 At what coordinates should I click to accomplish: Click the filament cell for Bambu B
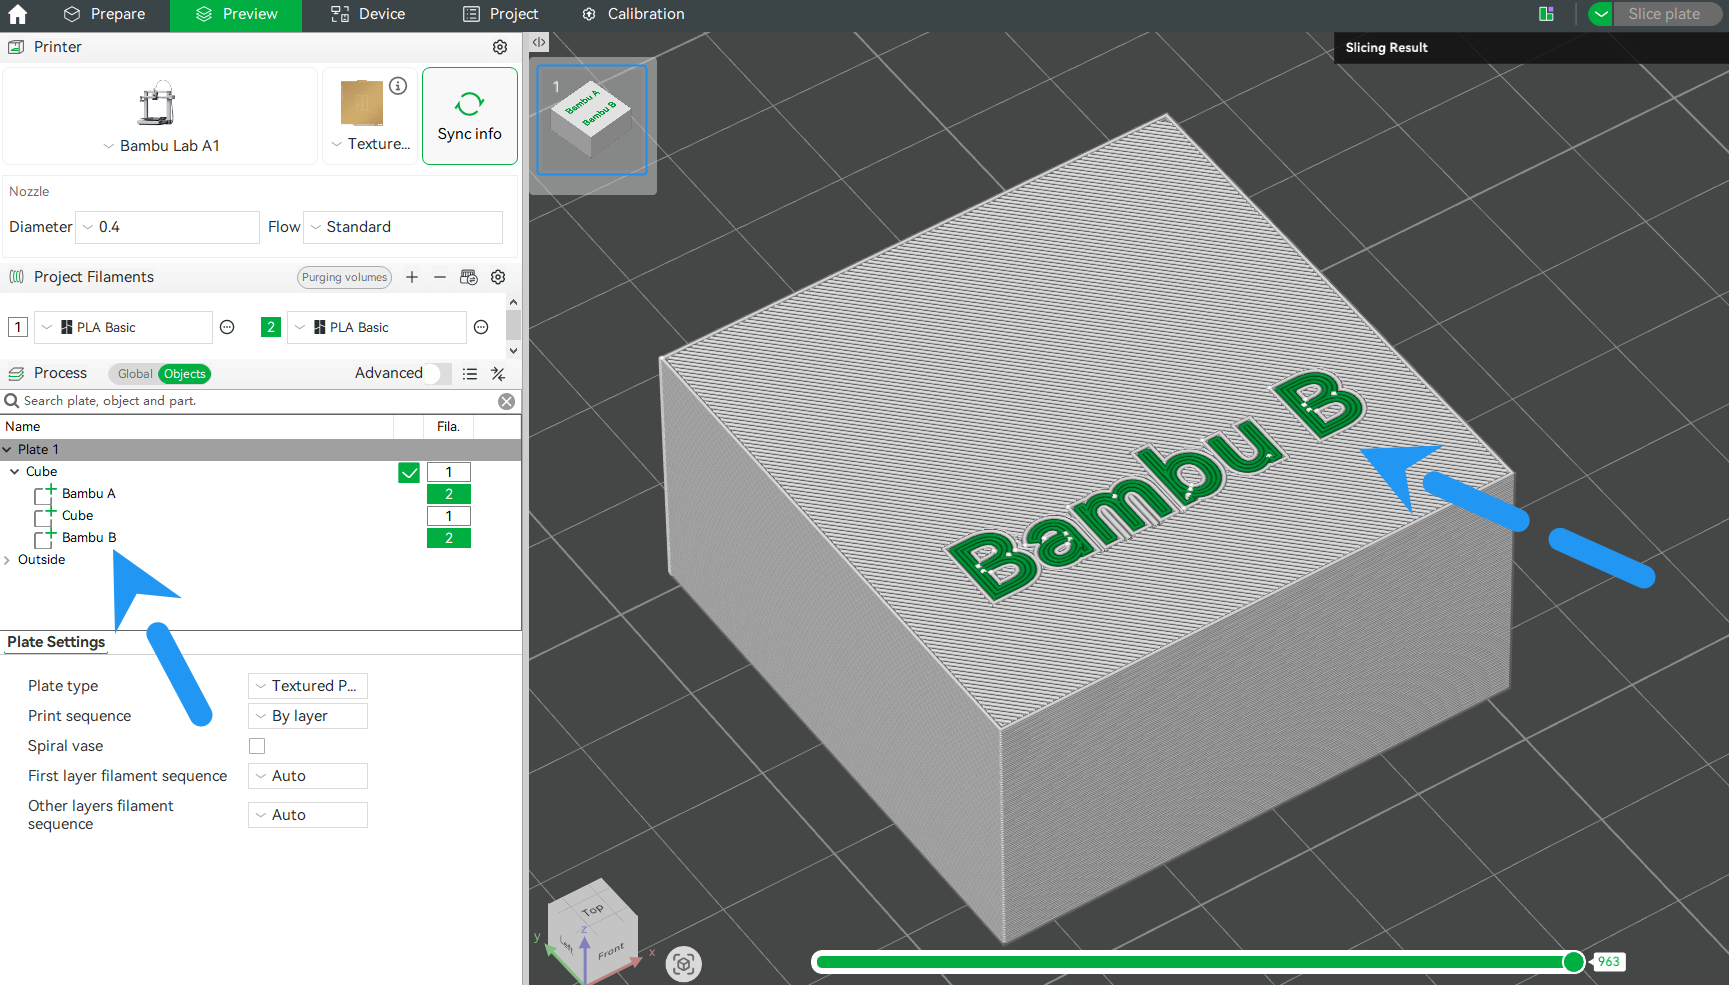click(449, 538)
